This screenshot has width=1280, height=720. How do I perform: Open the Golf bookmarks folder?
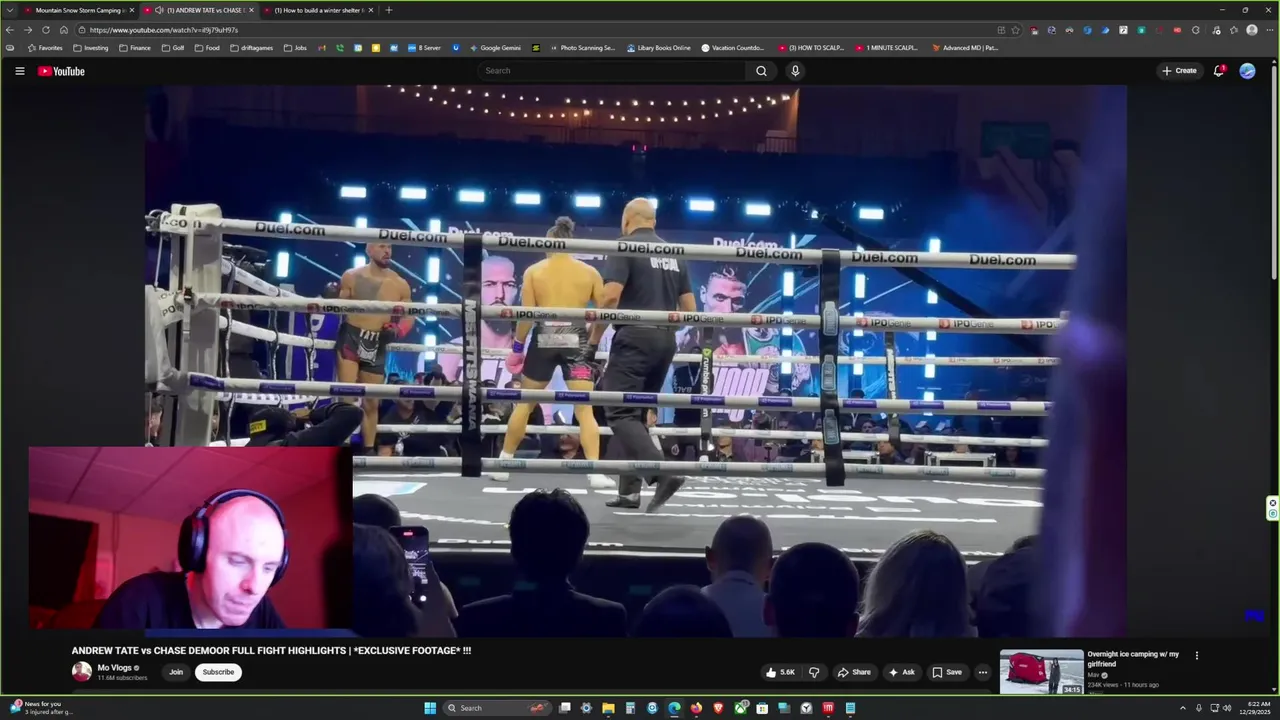pos(175,48)
